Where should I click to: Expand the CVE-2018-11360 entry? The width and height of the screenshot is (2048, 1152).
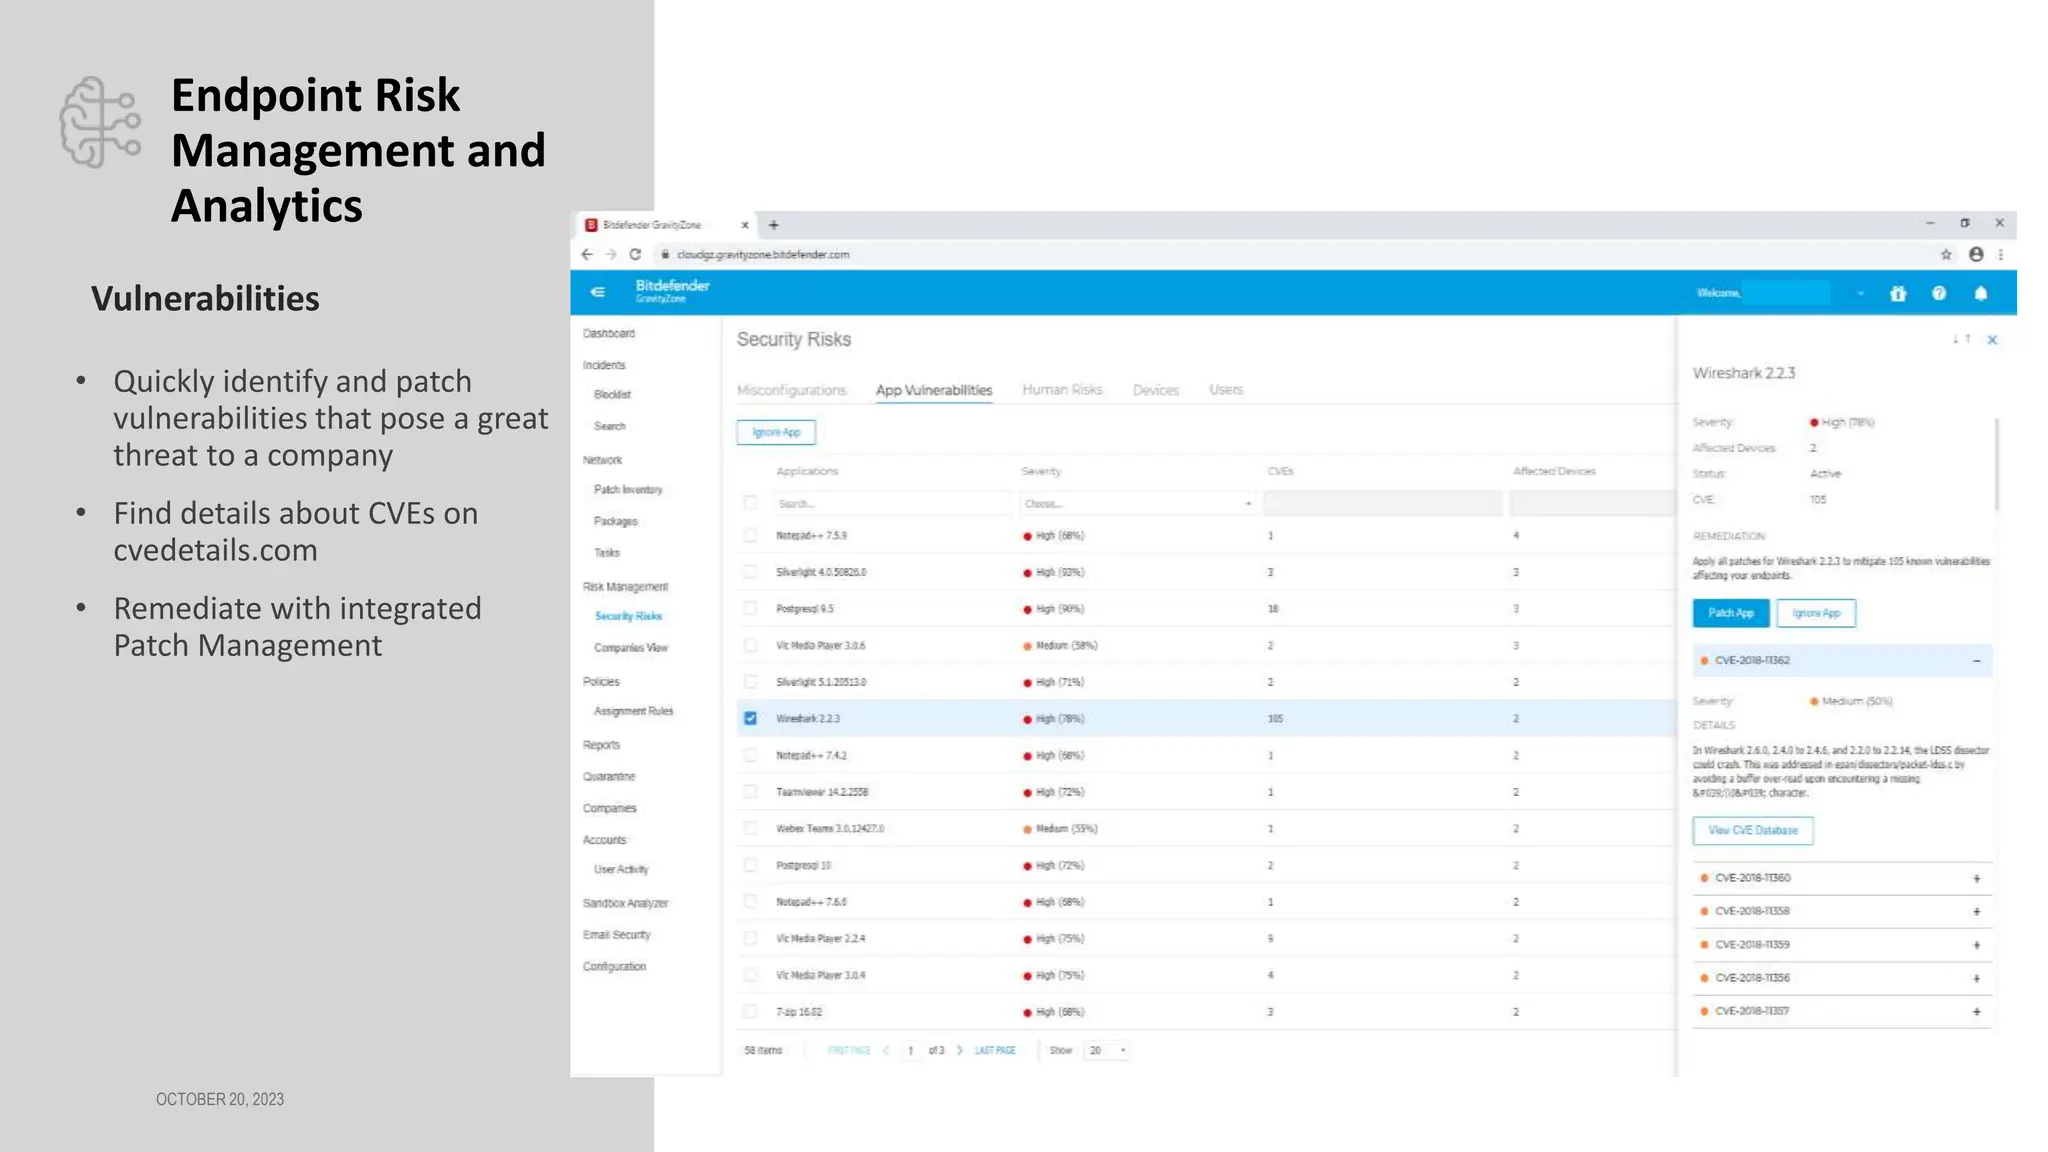1976,878
